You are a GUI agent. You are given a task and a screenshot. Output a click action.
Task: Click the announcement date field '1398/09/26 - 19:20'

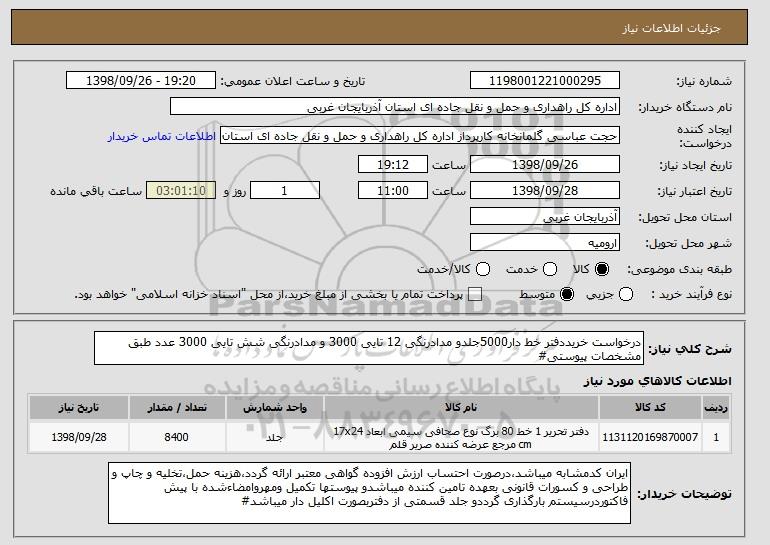(x=141, y=81)
